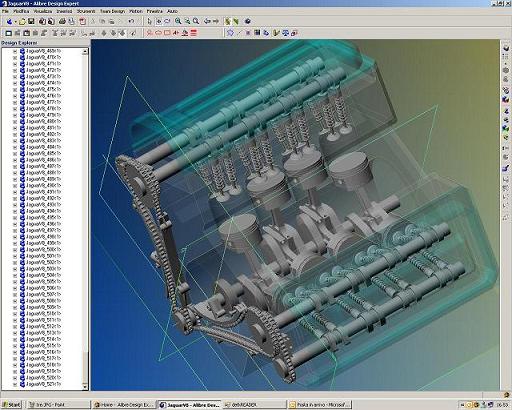
Task: Click the Design Explorer scroll up arrow
Action: 85,52
